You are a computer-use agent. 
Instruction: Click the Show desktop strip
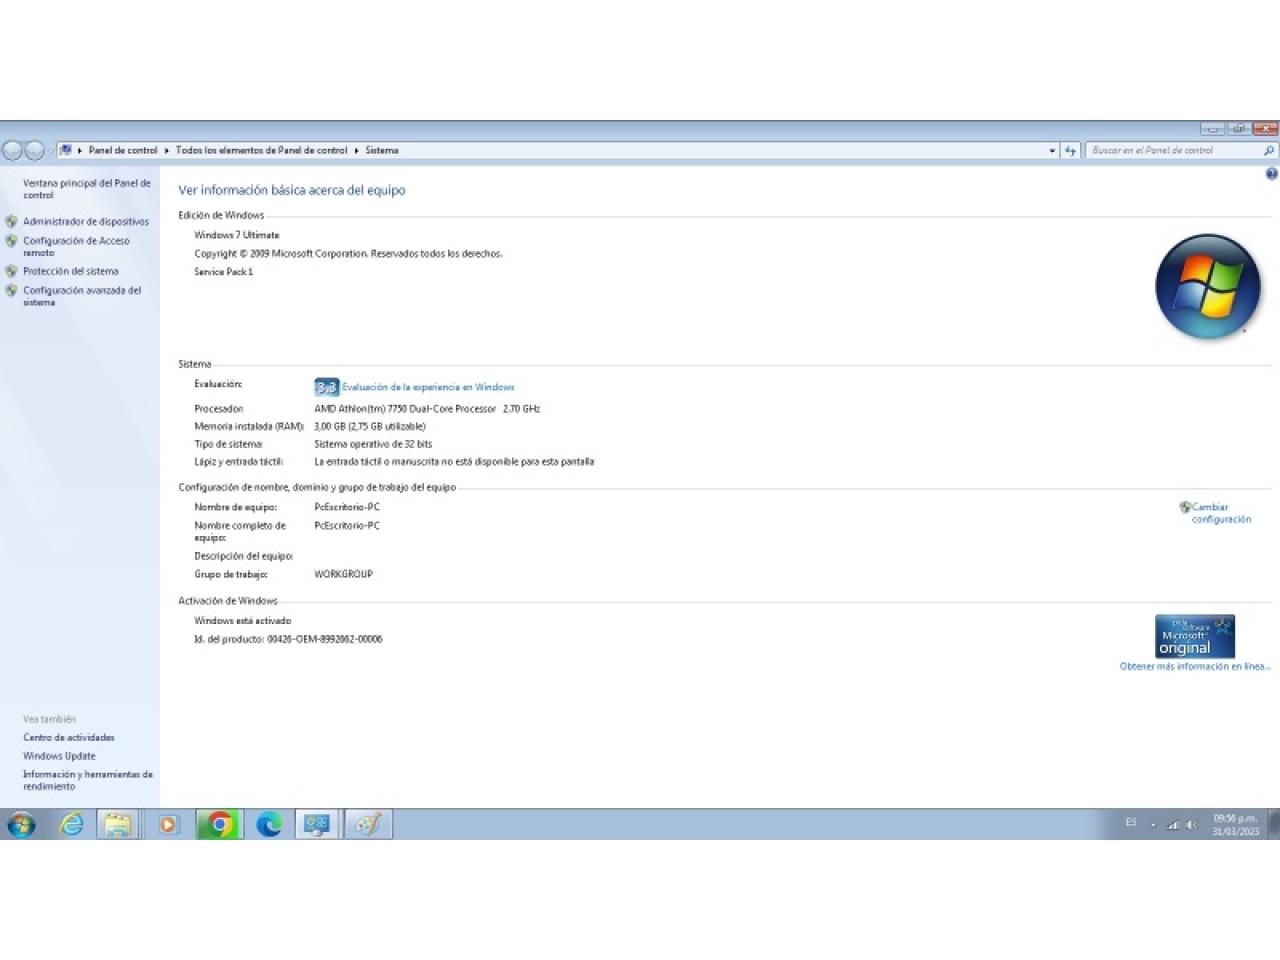click(1274, 824)
